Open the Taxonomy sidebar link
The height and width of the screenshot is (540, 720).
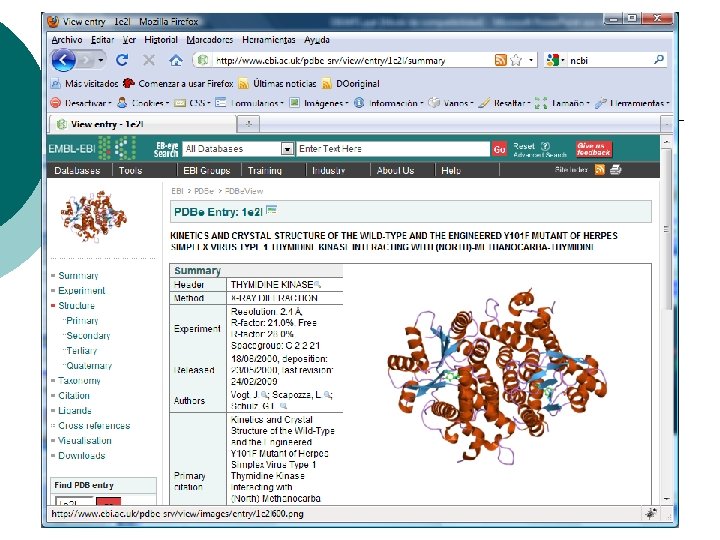coord(79,381)
